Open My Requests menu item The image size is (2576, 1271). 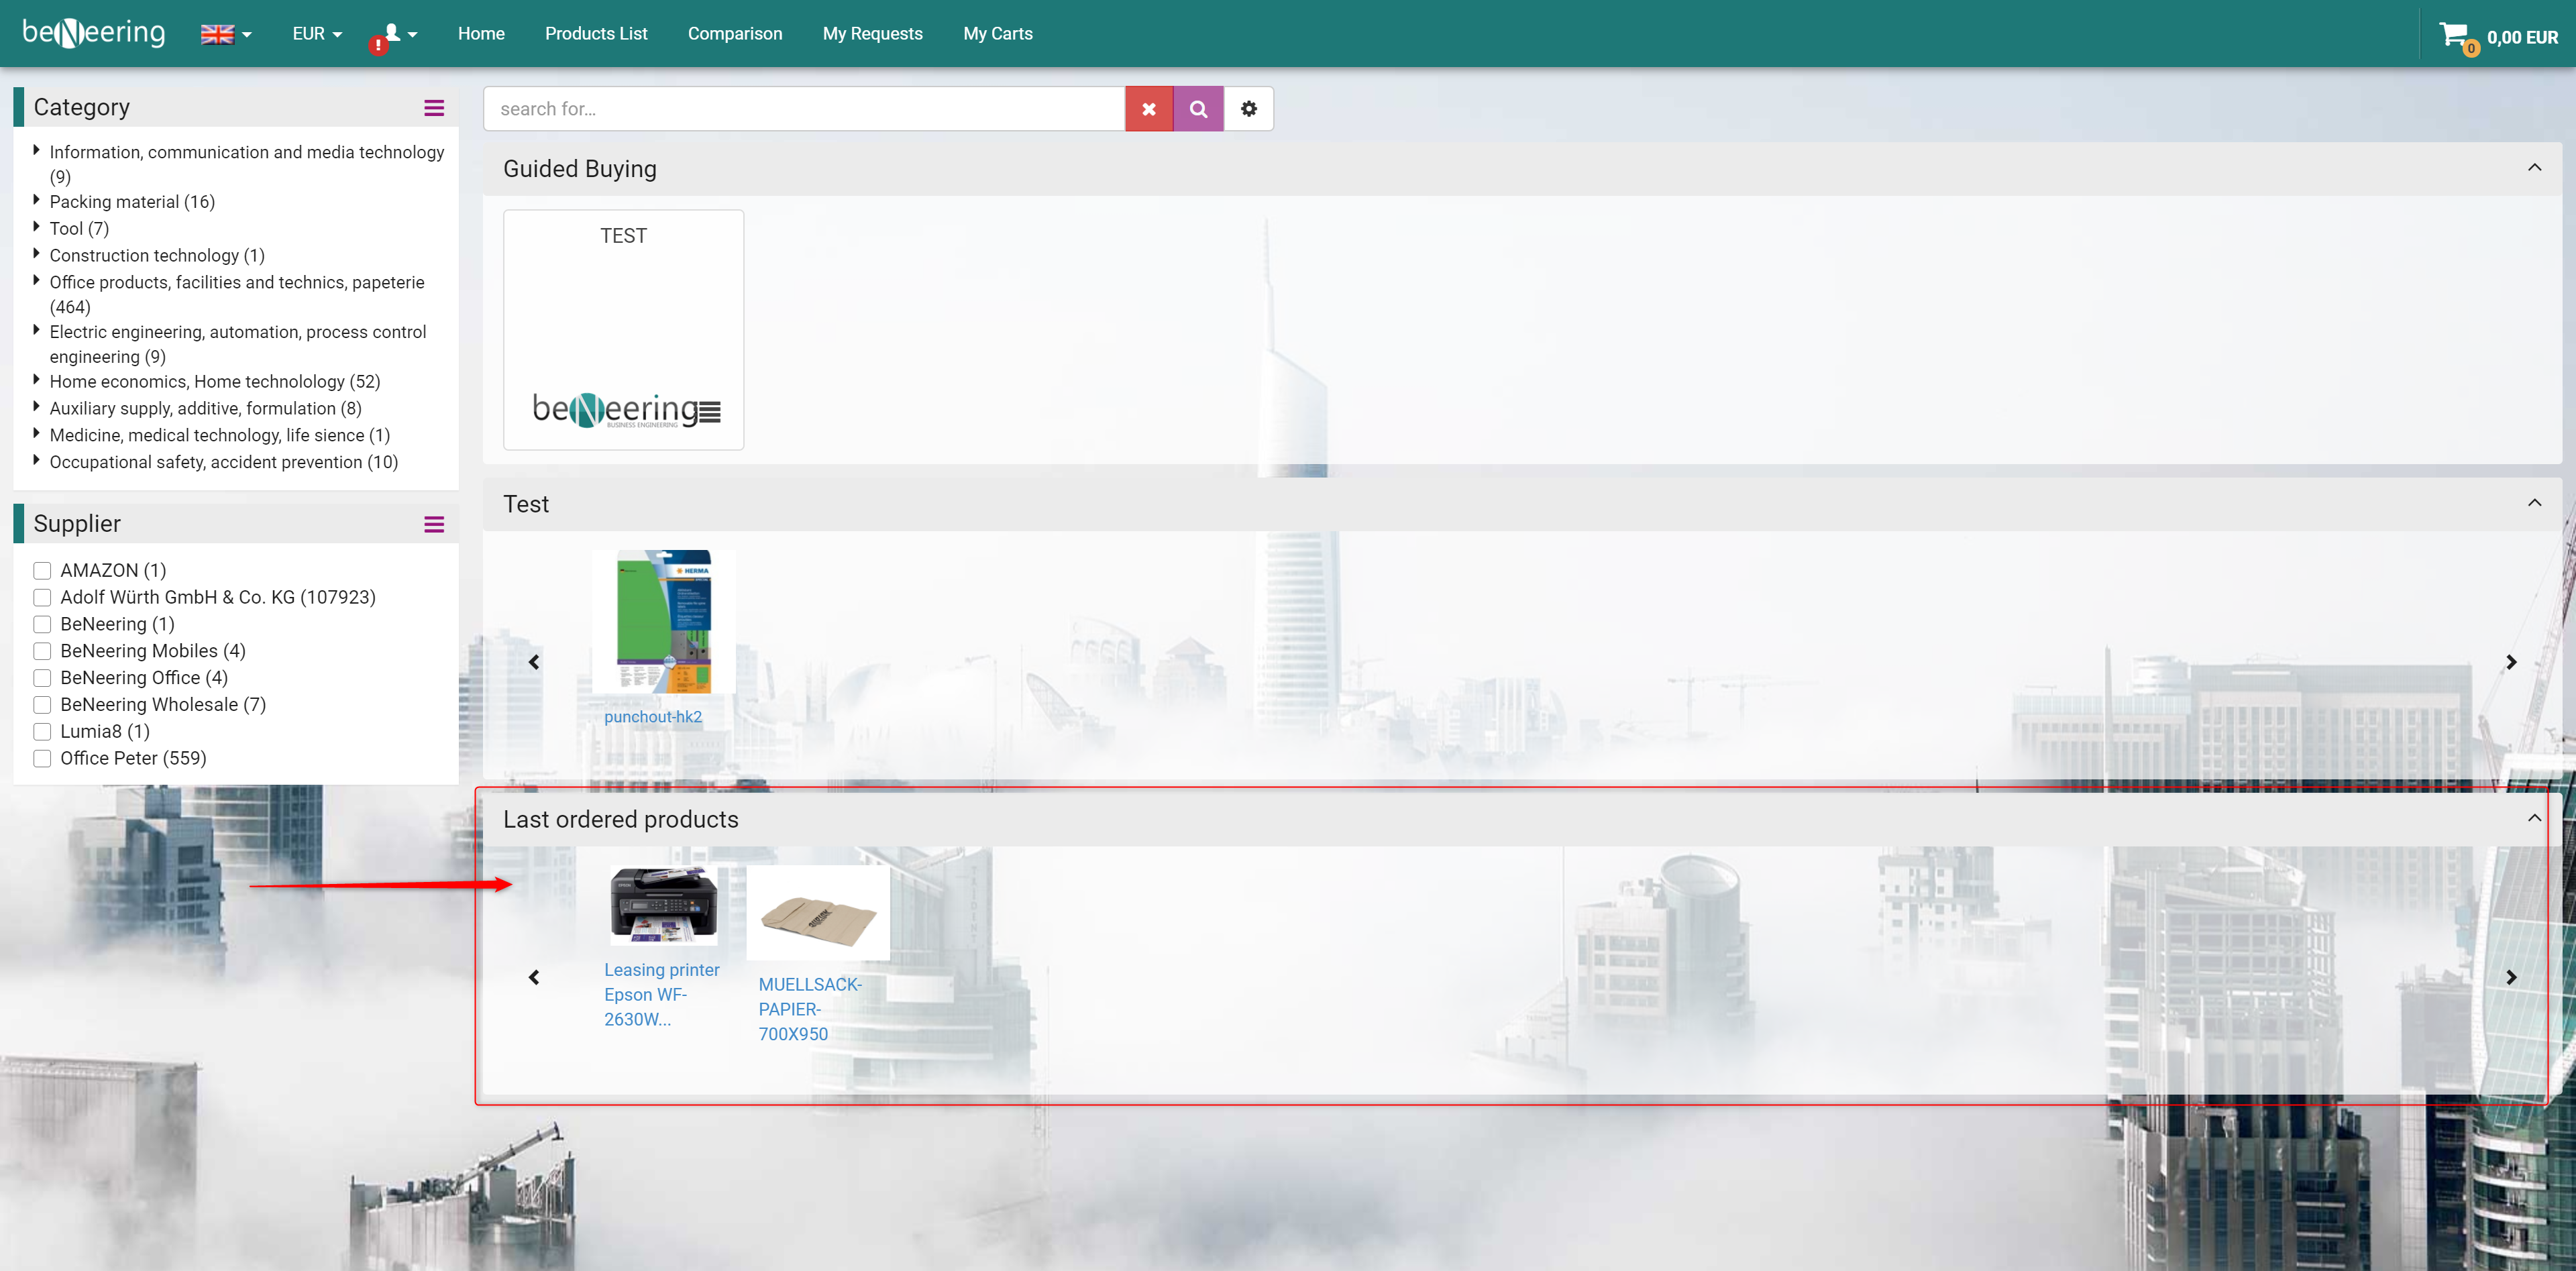(872, 34)
